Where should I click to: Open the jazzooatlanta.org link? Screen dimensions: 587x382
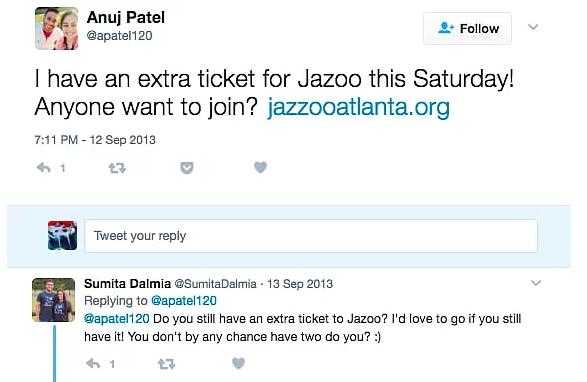click(359, 107)
